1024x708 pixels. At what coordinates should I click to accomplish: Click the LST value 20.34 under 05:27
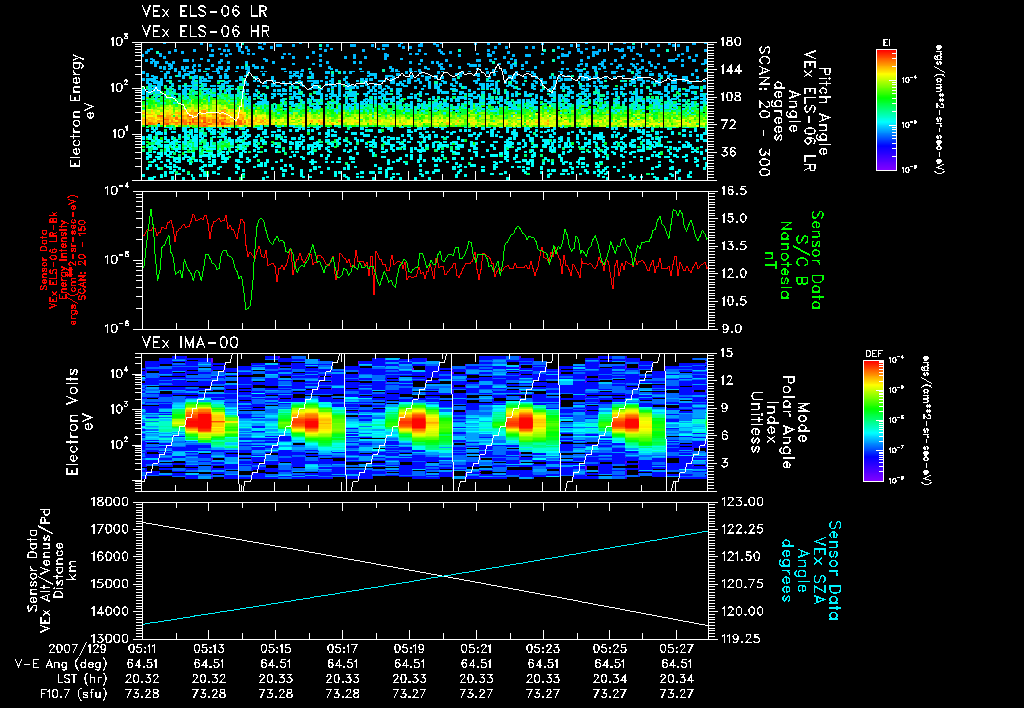(x=677, y=679)
